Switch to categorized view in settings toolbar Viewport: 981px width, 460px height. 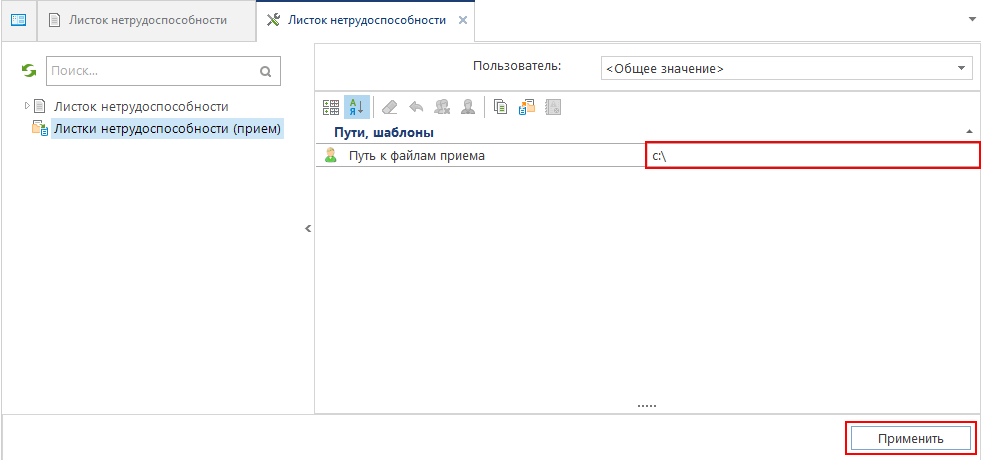(331, 107)
